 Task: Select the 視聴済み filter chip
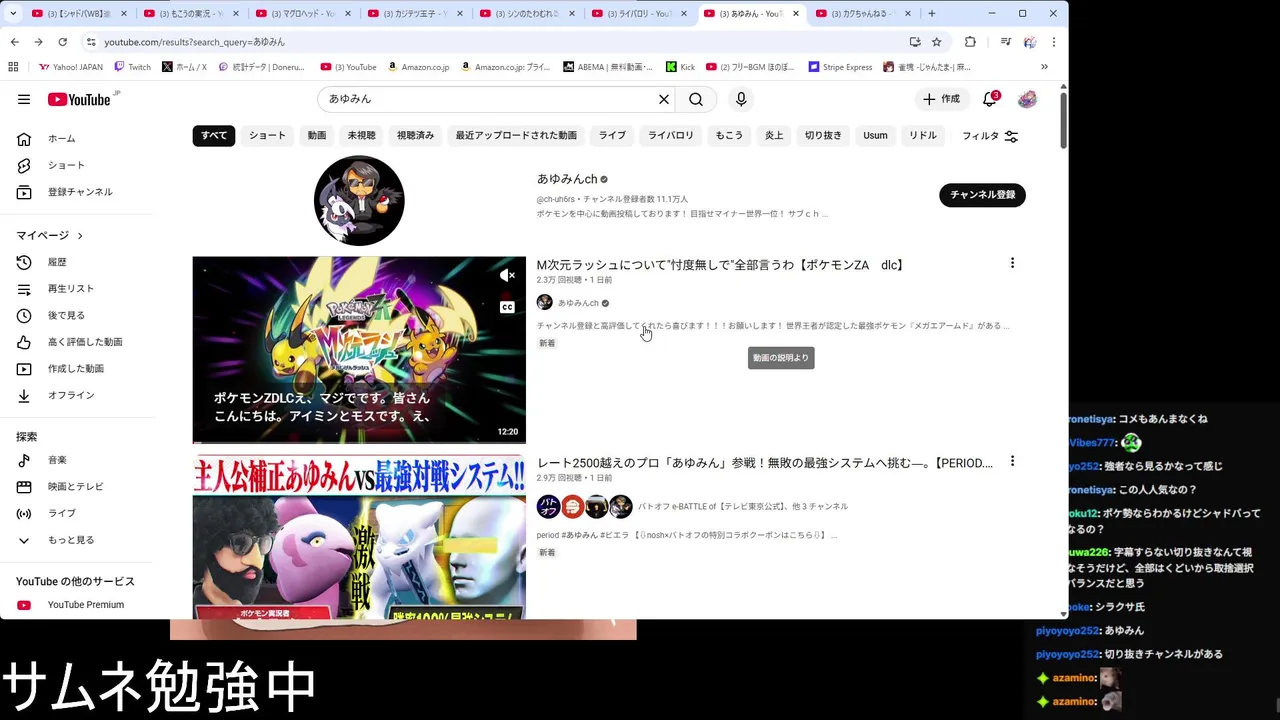tap(416, 136)
